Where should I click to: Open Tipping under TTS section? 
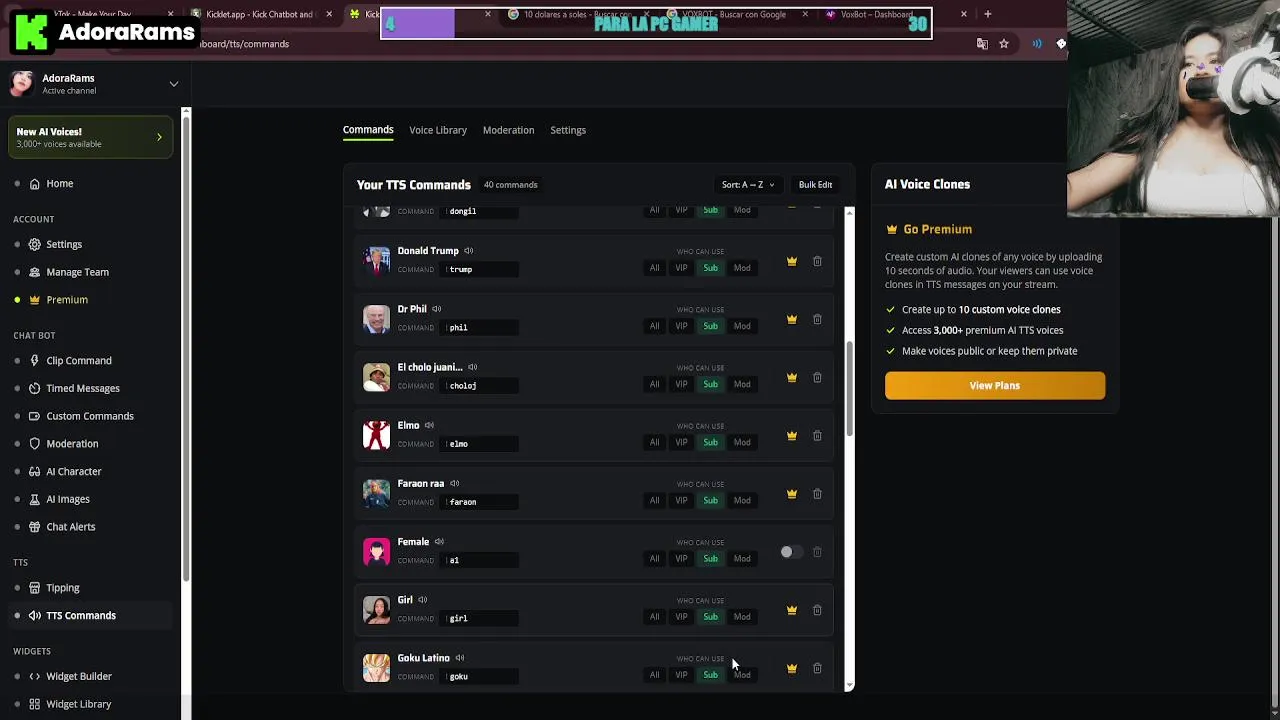(x=63, y=588)
